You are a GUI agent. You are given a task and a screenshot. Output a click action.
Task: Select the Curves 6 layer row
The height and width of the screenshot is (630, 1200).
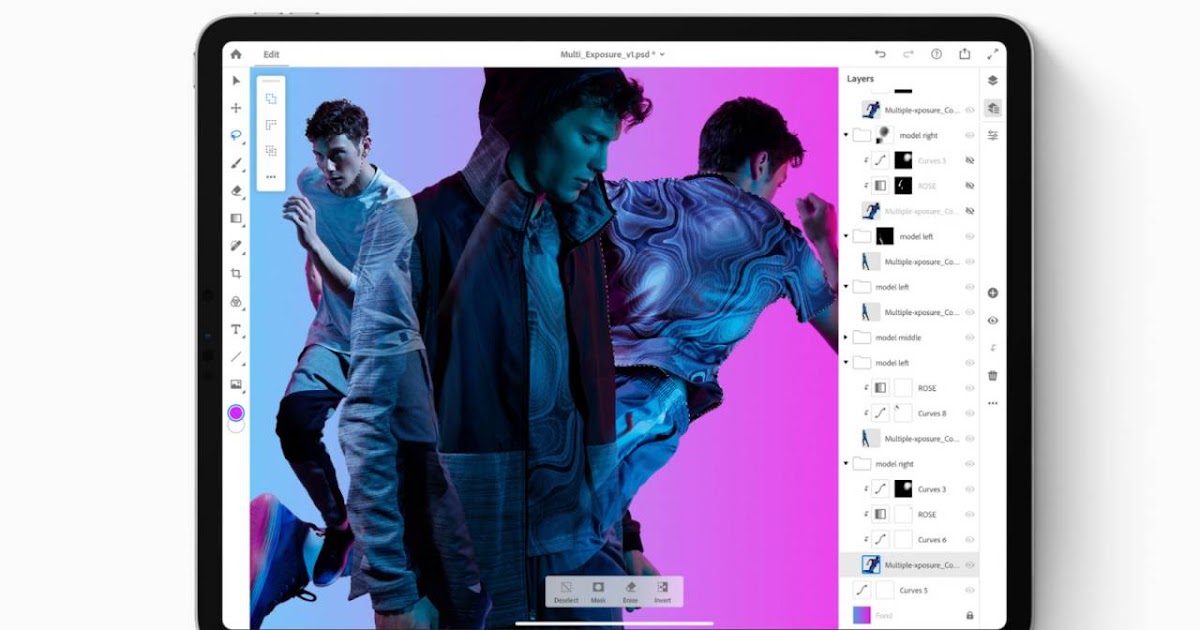click(909, 540)
